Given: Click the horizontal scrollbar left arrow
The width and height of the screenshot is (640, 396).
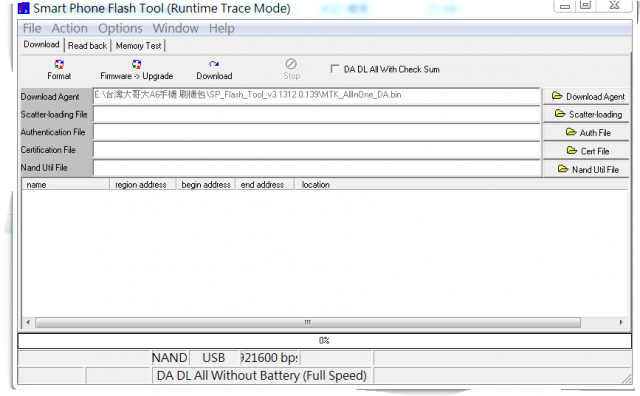Looking at the screenshot, I should pyautogui.click(x=28, y=323).
